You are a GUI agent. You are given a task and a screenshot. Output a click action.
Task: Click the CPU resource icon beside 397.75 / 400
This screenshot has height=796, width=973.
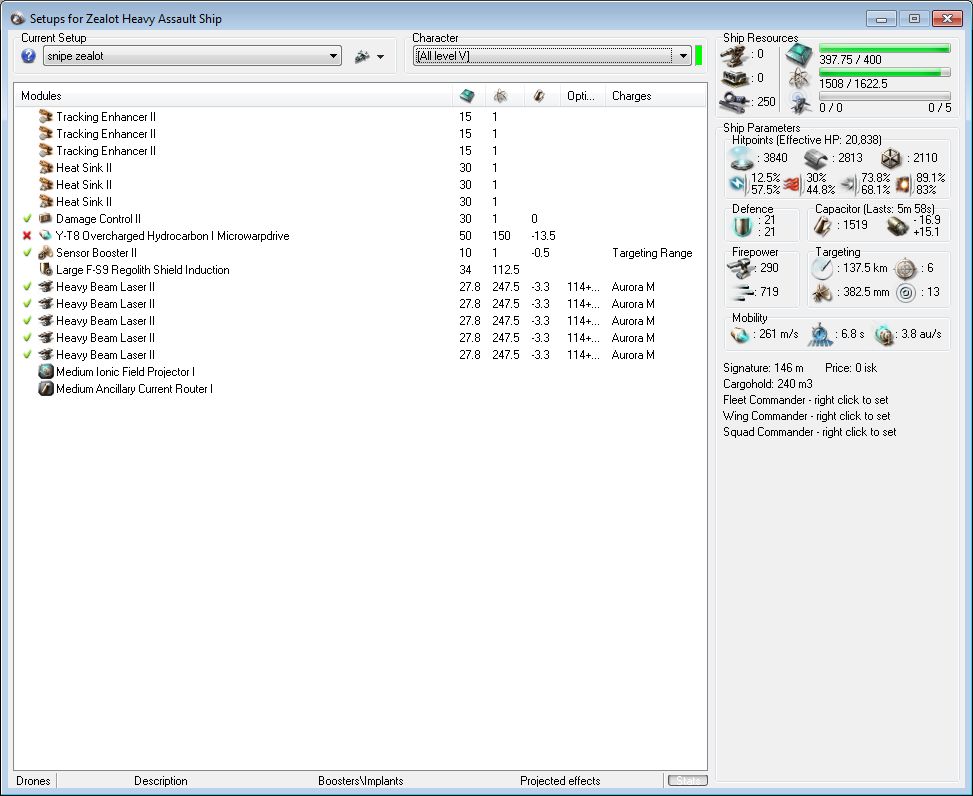[x=799, y=56]
